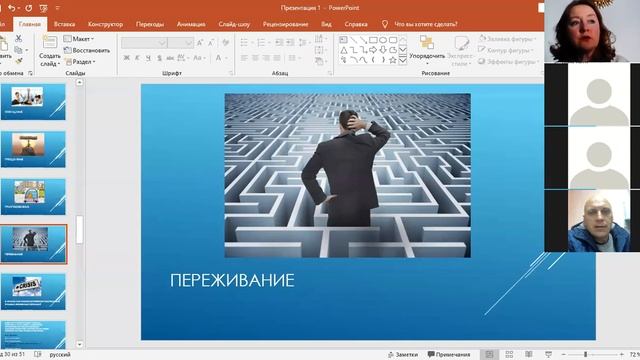Screen dimensions: 640x360
Task: Click the Что вы хотите сделать search box
Action: point(426,24)
